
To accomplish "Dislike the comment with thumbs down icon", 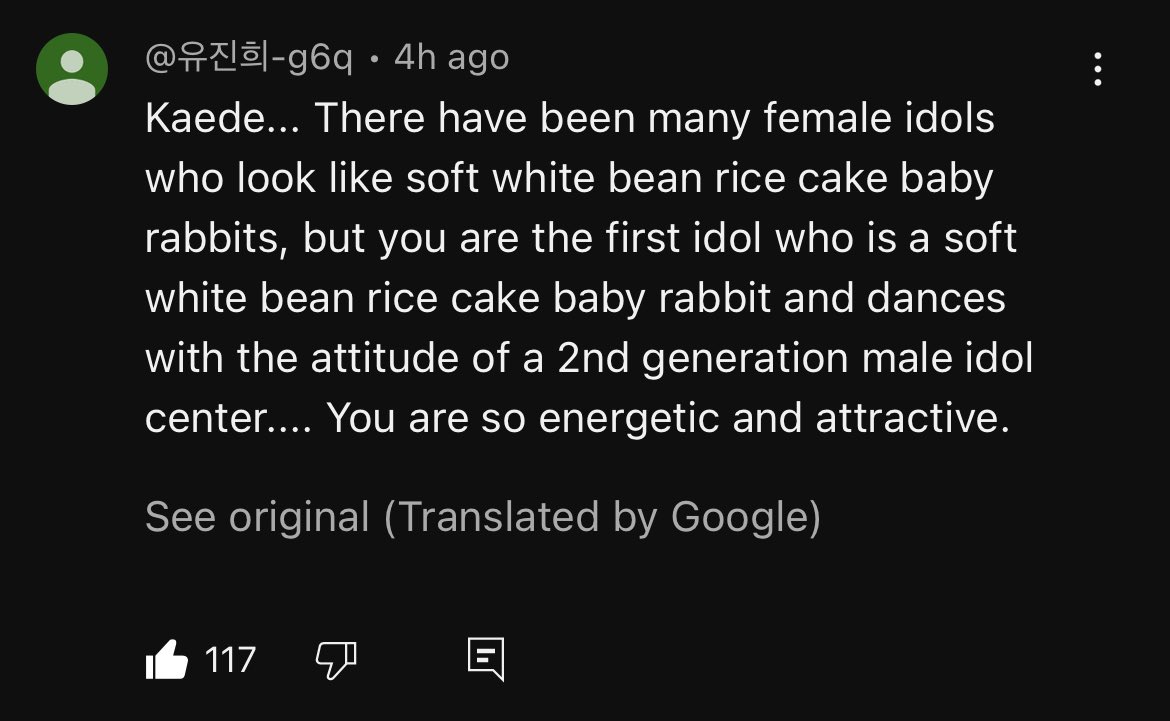I will (x=336, y=660).
